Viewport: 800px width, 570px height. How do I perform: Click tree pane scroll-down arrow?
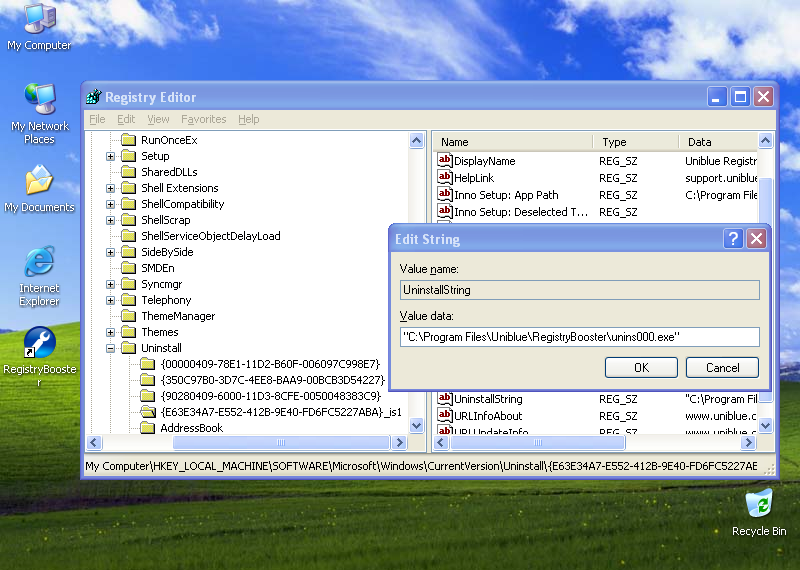click(416, 425)
